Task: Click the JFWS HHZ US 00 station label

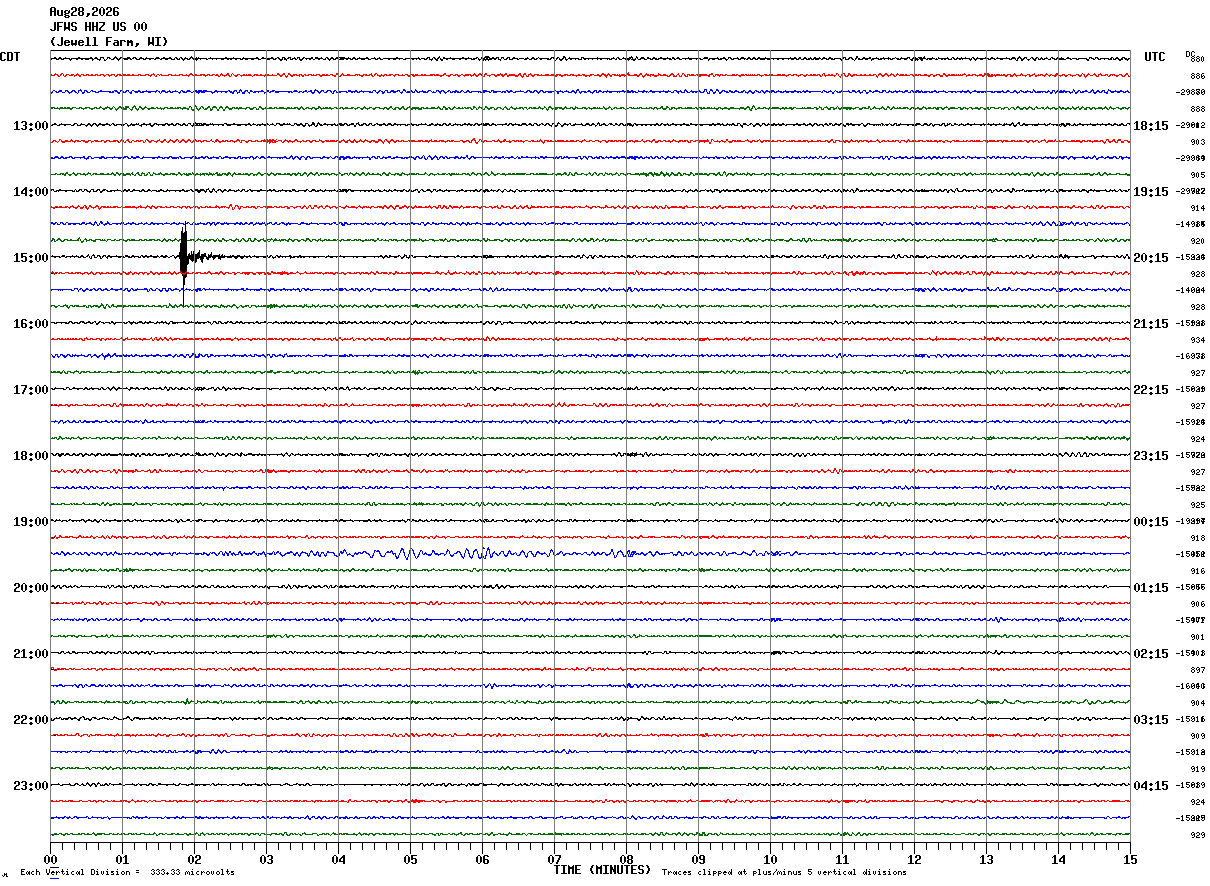Action: (x=98, y=27)
